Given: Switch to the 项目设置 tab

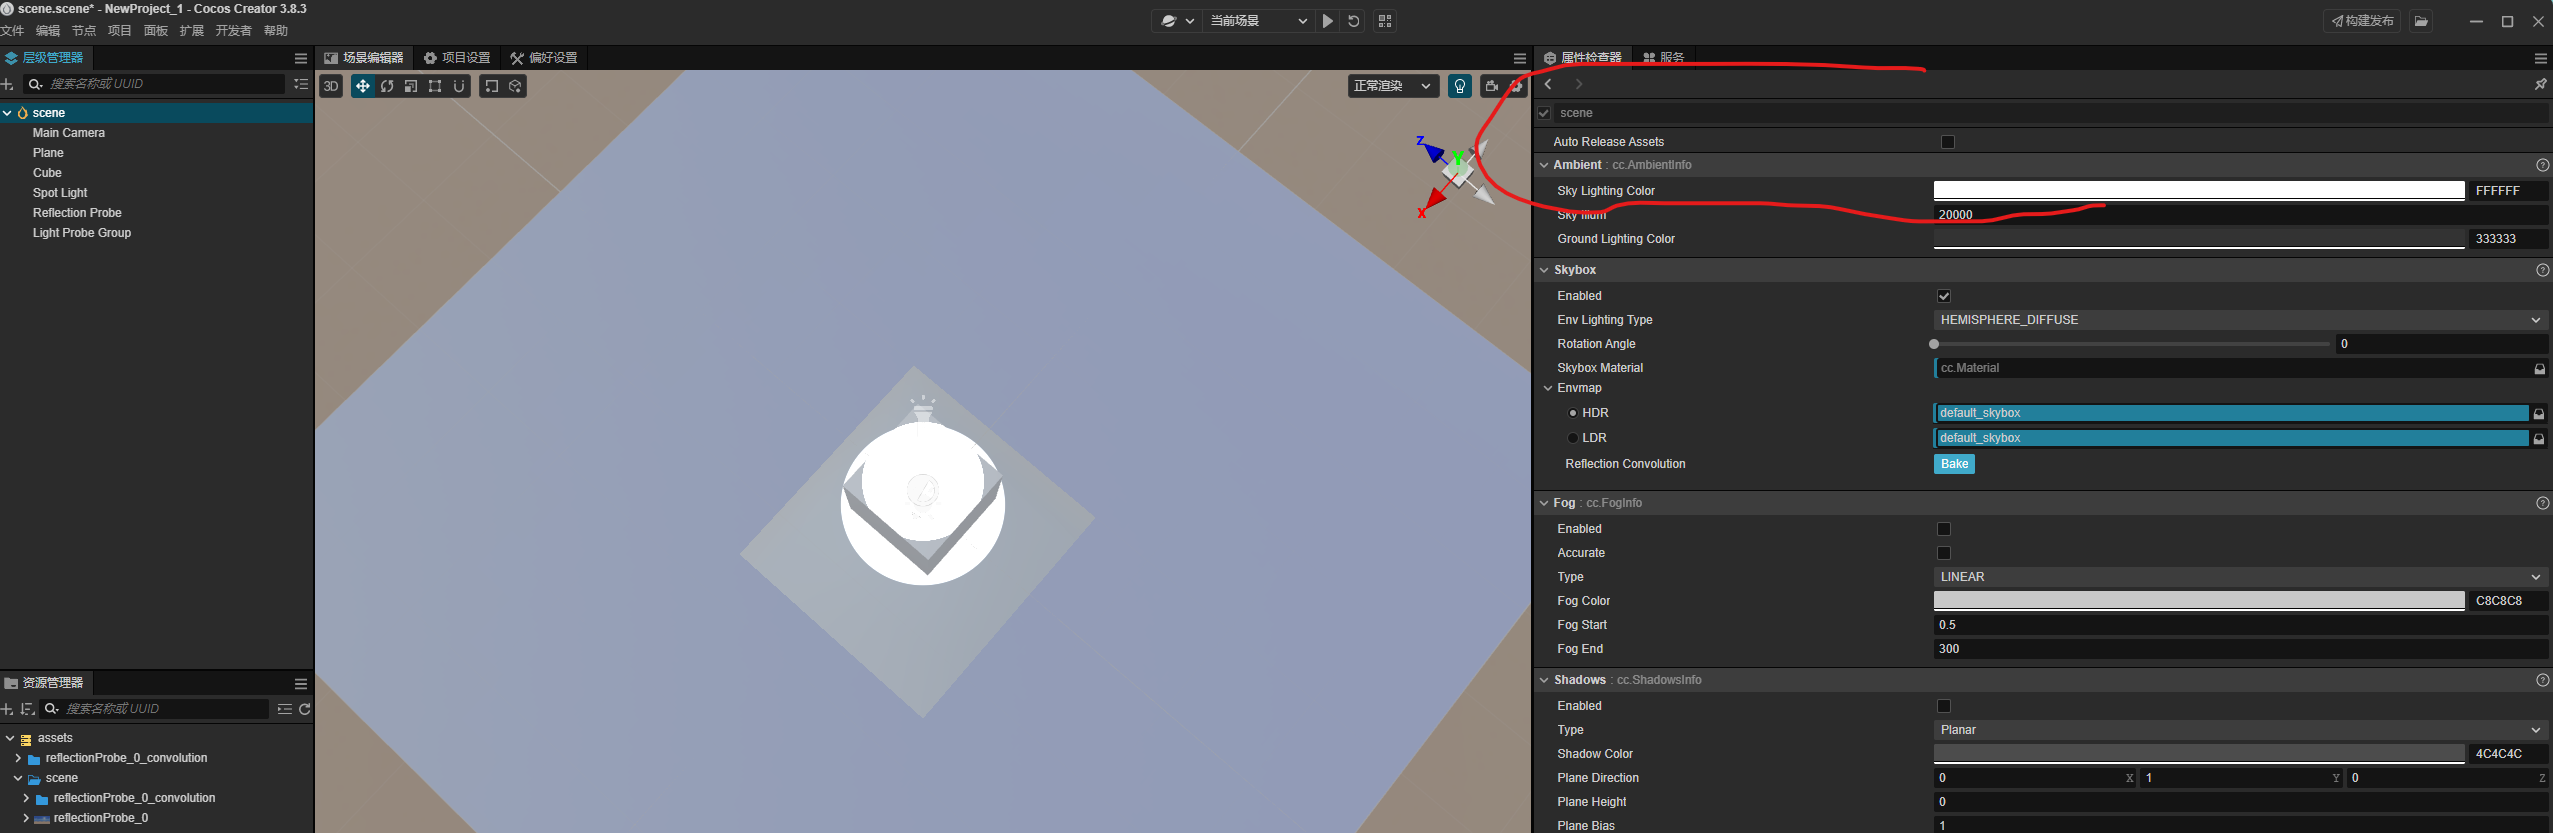Looking at the screenshot, I should (457, 58).
